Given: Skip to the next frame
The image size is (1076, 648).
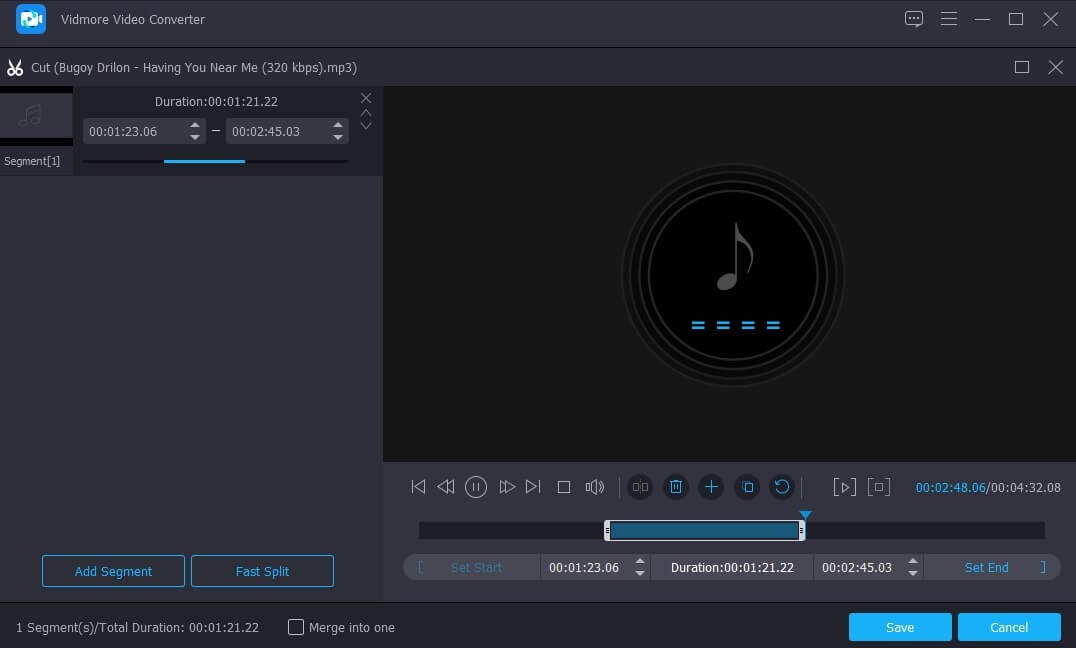Looking at the screenshot, I should (533, 487).
